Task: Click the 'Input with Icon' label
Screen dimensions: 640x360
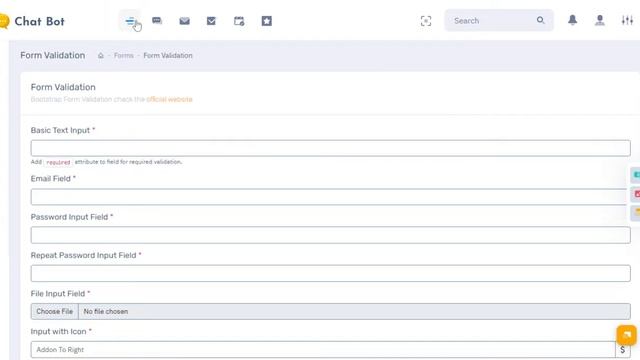Action: [58, 331]
